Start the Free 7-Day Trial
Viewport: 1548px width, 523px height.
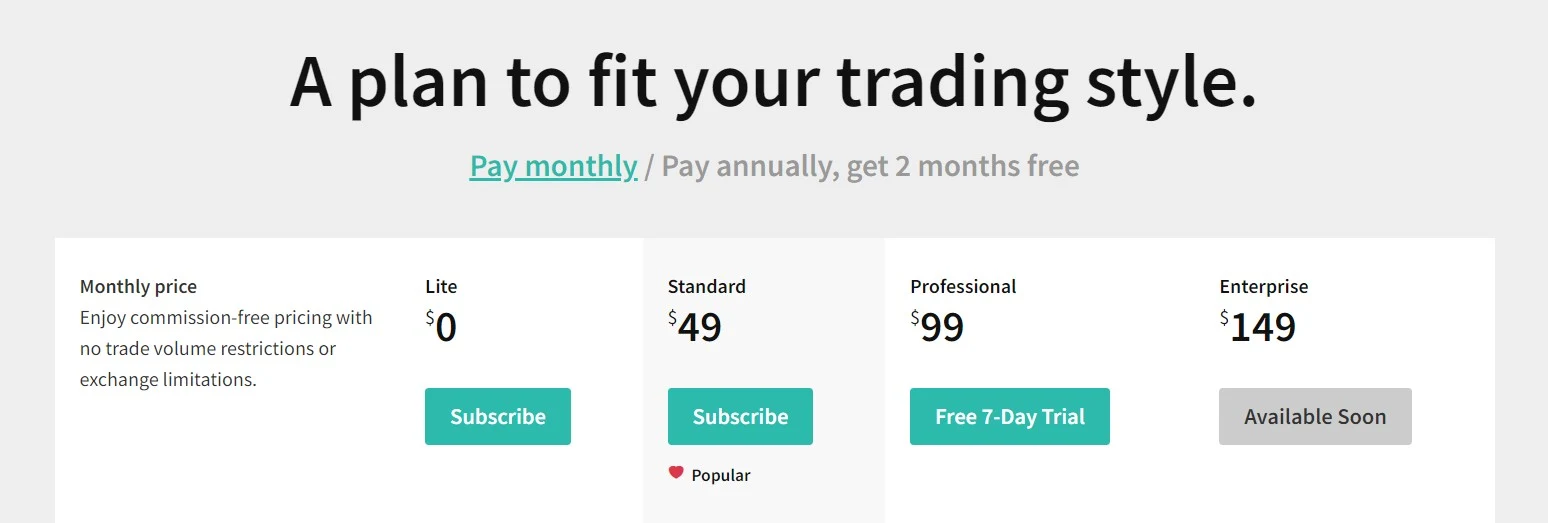pyautogui.click(x=1010, y=416)
